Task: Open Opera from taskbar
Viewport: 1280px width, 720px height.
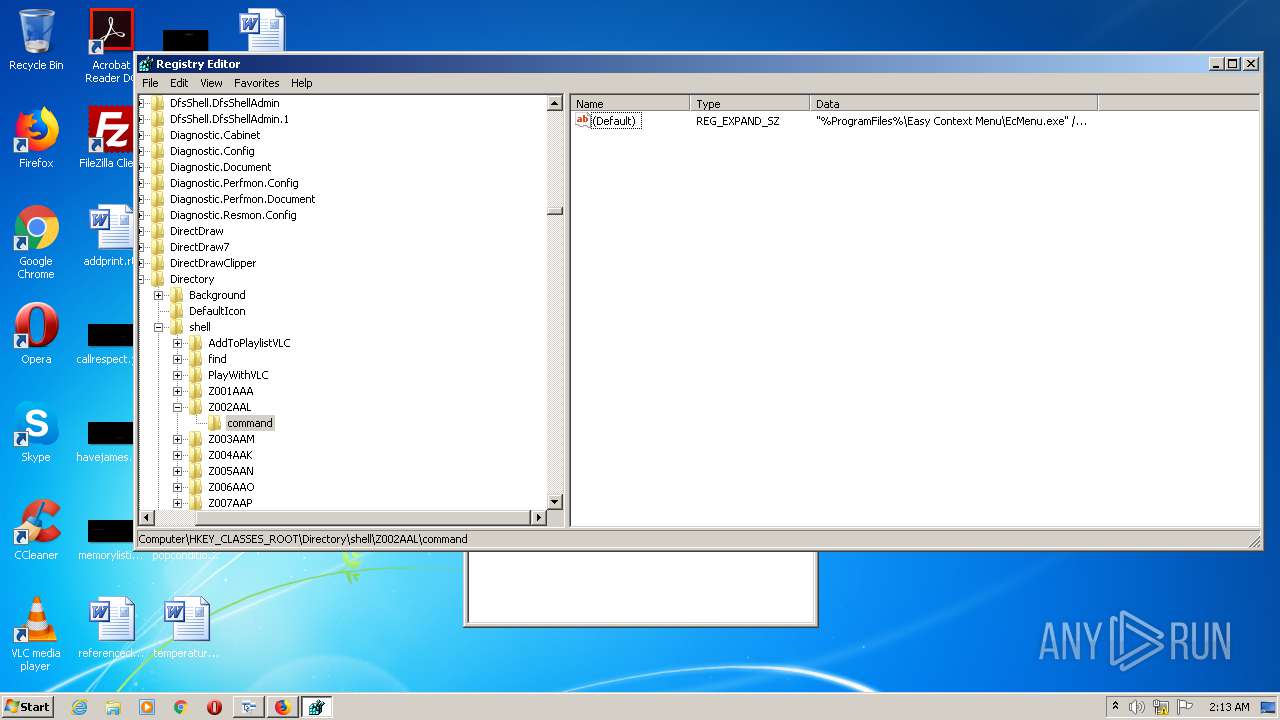Action: [214, 707]
